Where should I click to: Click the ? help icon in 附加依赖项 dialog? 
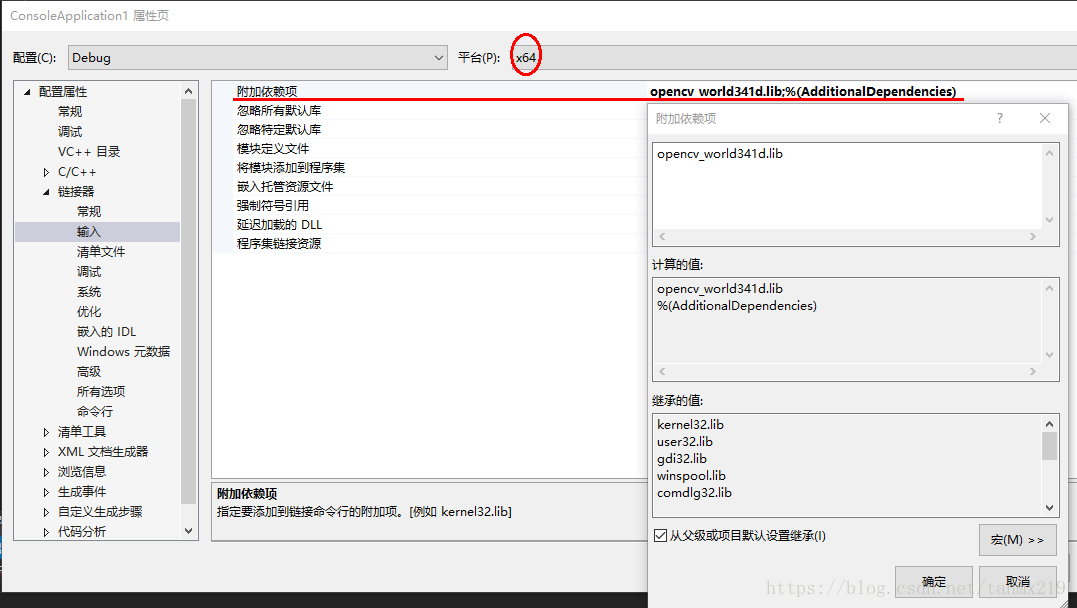[x=1000, y=118]
